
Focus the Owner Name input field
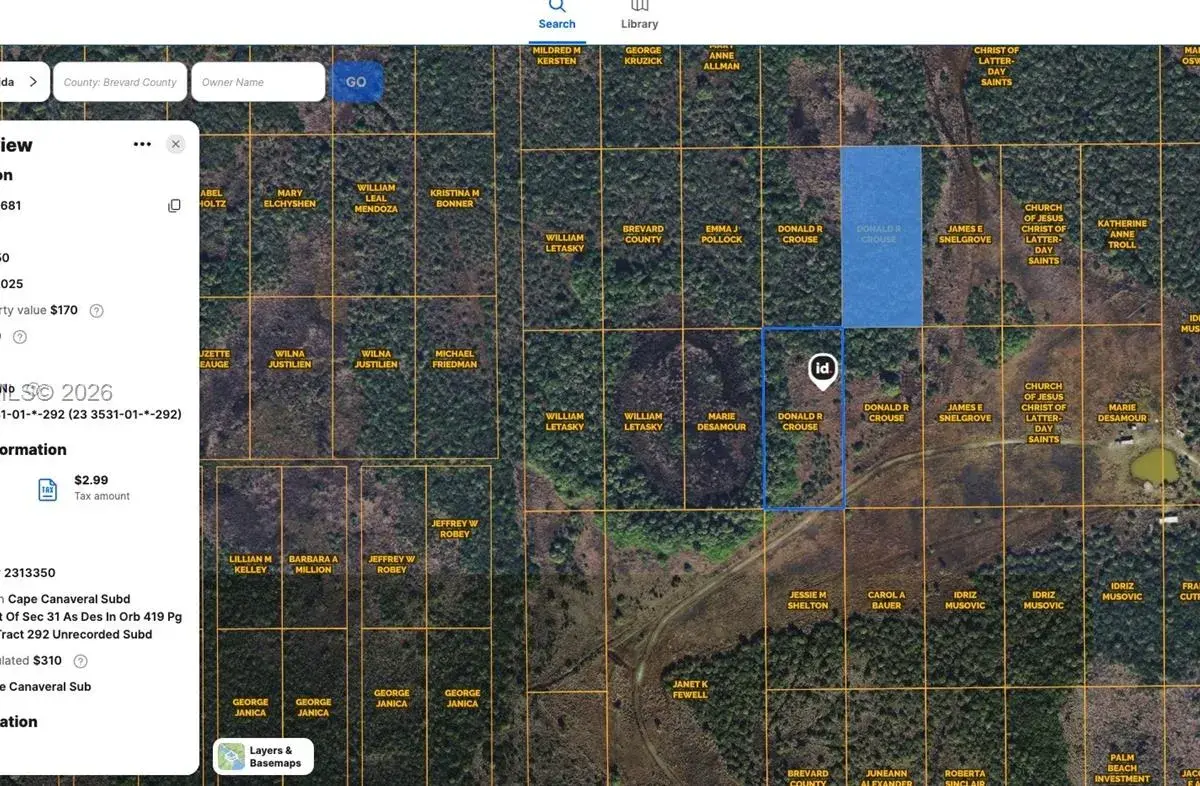(x=258, y=82)
